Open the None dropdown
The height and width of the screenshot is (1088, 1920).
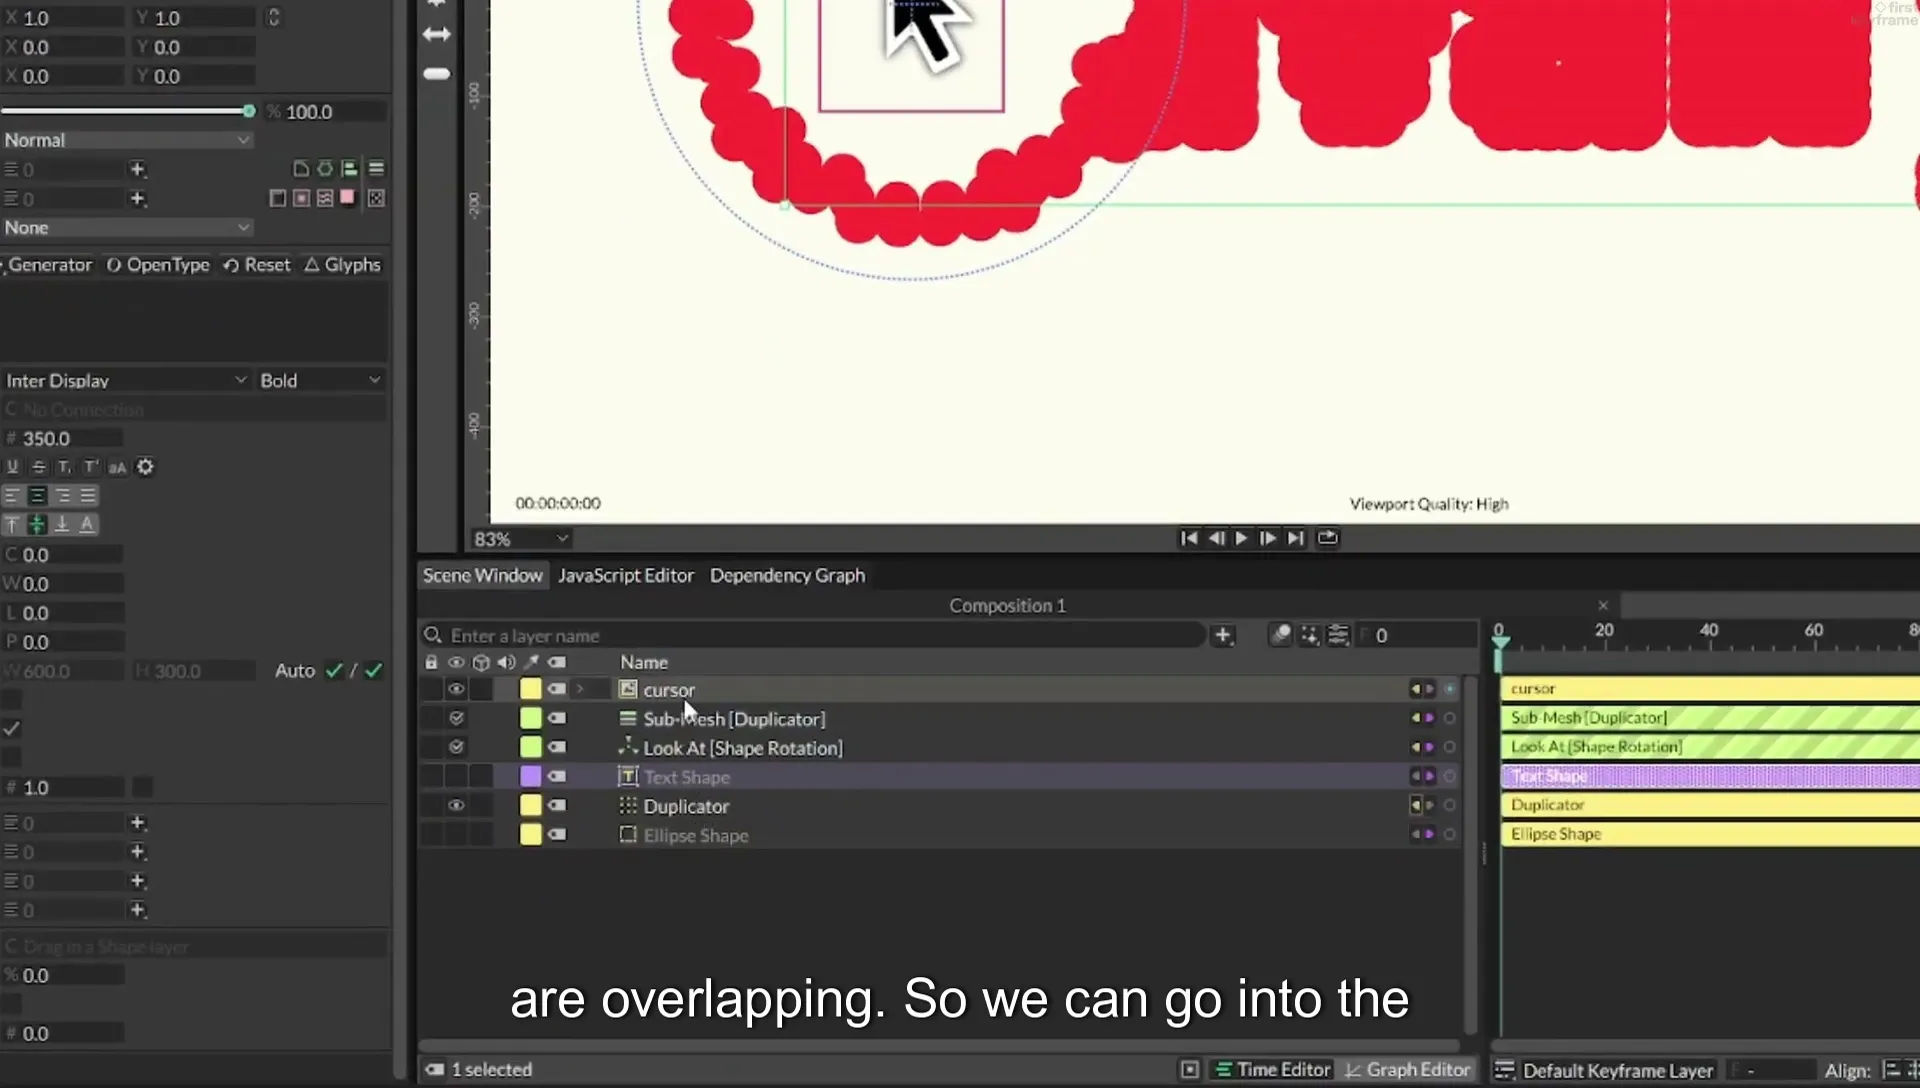point(127,228)
